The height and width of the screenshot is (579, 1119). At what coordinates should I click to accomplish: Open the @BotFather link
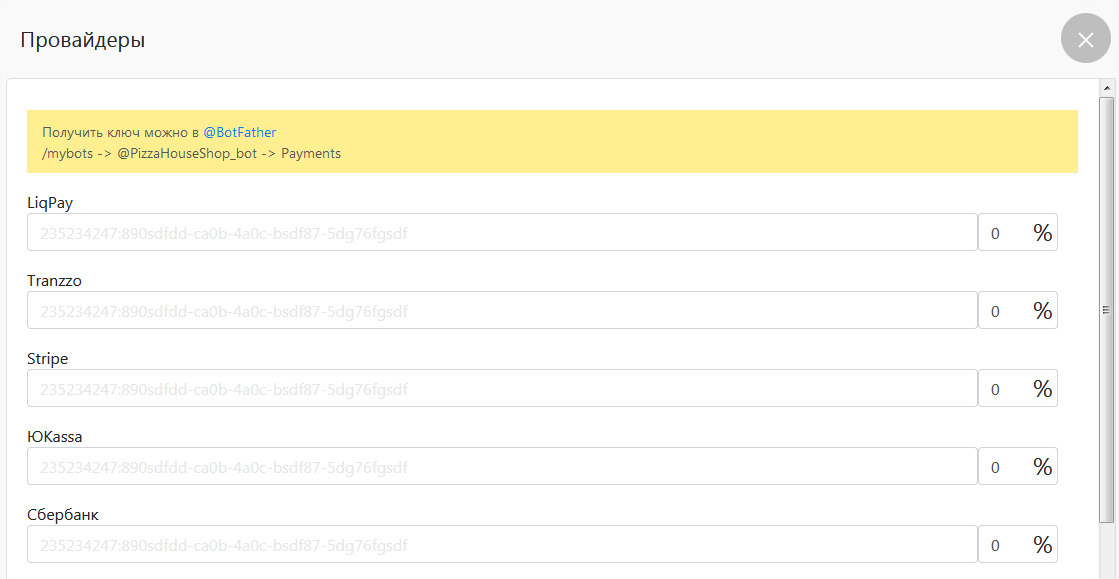point(240,132)
